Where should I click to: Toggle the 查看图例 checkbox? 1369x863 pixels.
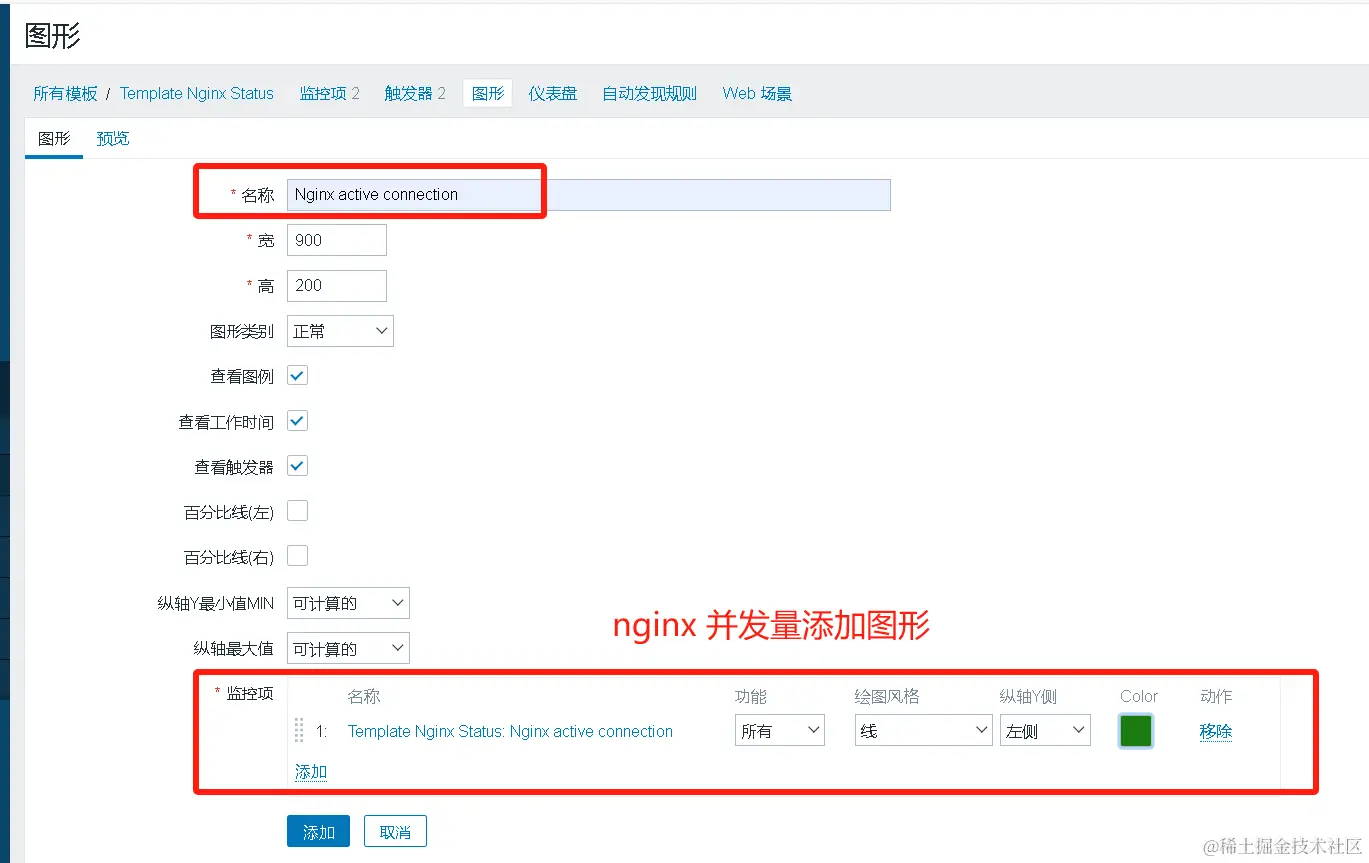point(298,376)
